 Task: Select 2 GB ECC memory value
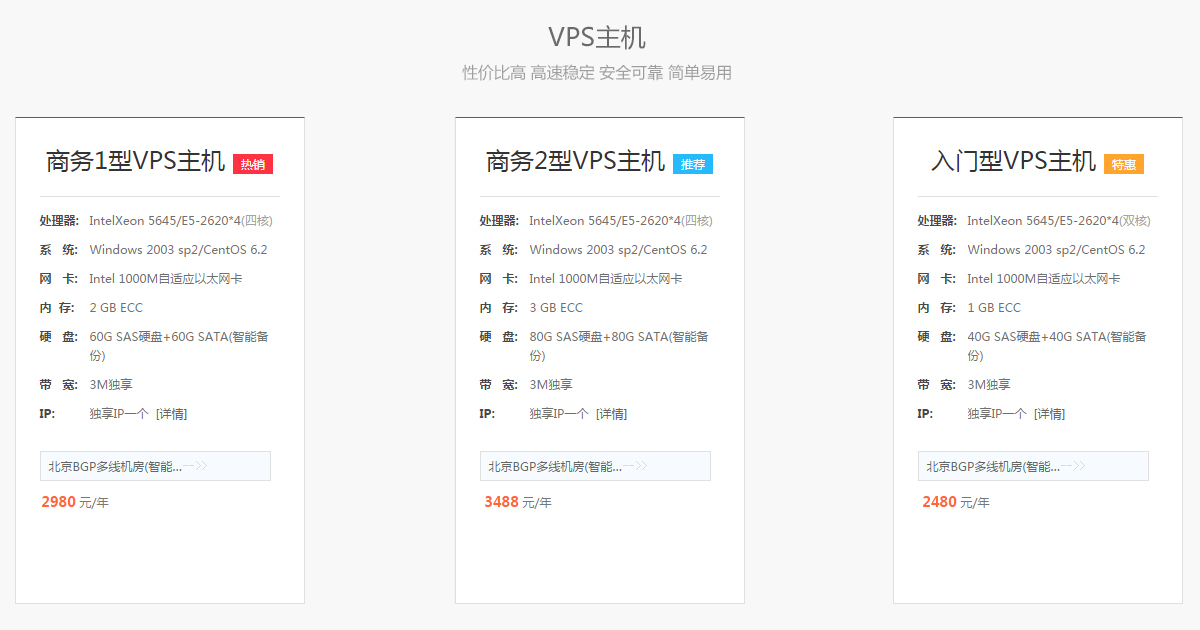(x=116, y=308)
